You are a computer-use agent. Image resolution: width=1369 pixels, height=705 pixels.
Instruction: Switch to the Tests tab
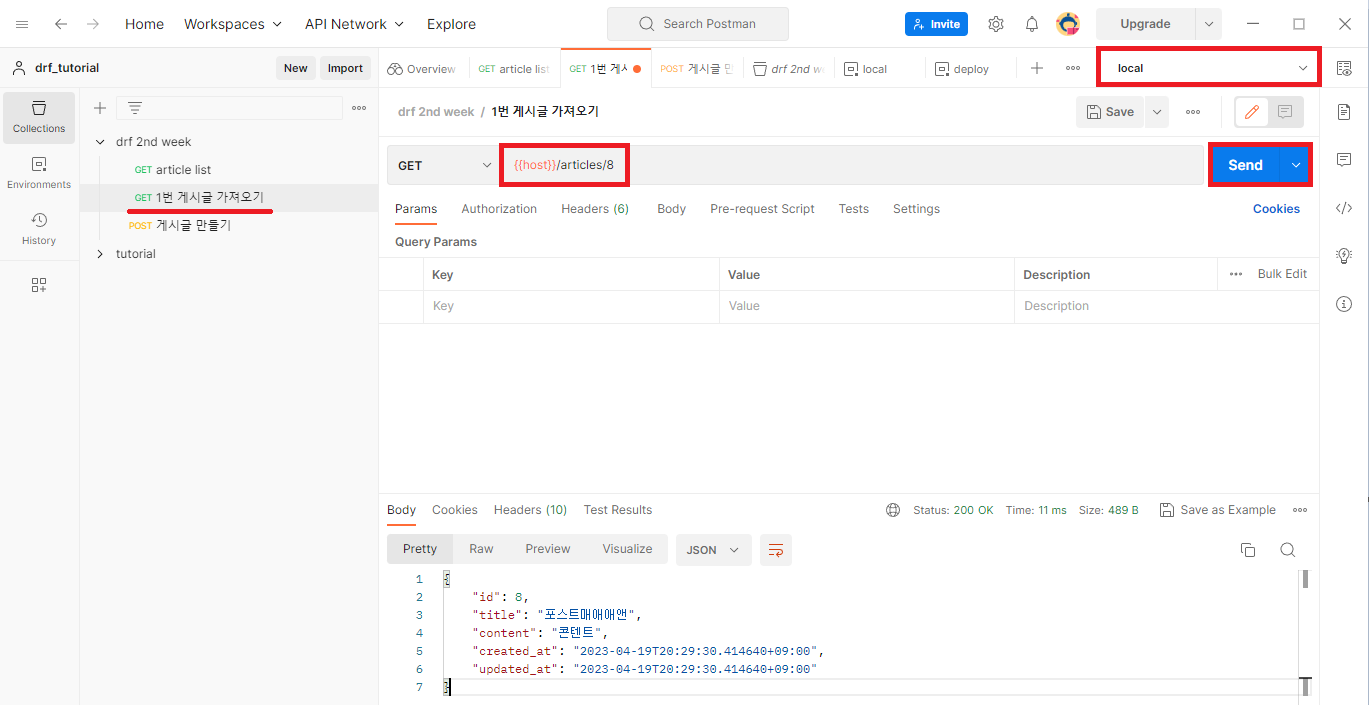click(x=853, y=209)
